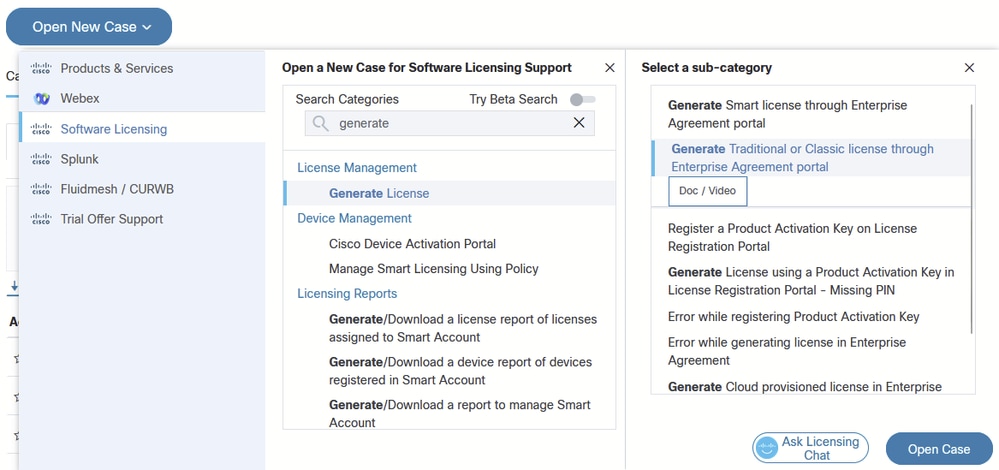Screen dimensions: 999x470
Task: Choose Splunk from the case menu
Action: coord(142,159)
